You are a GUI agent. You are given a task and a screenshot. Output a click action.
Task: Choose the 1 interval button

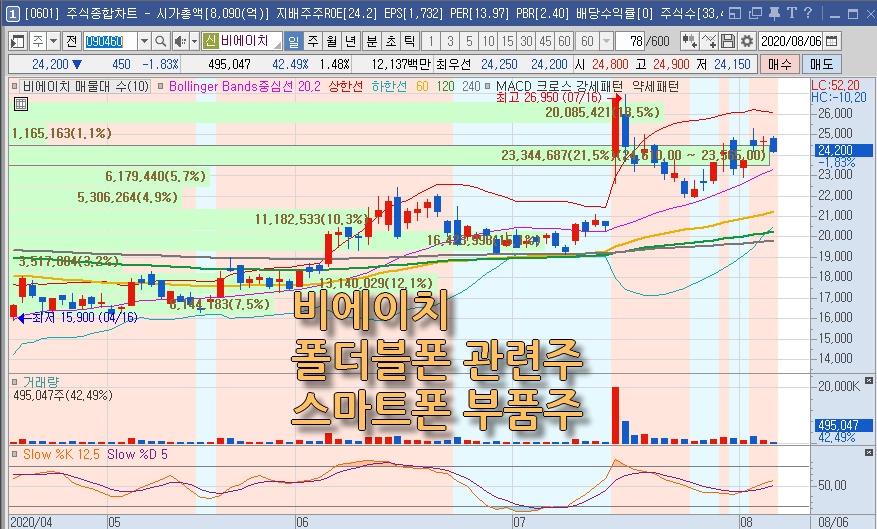tap(431, 41)
